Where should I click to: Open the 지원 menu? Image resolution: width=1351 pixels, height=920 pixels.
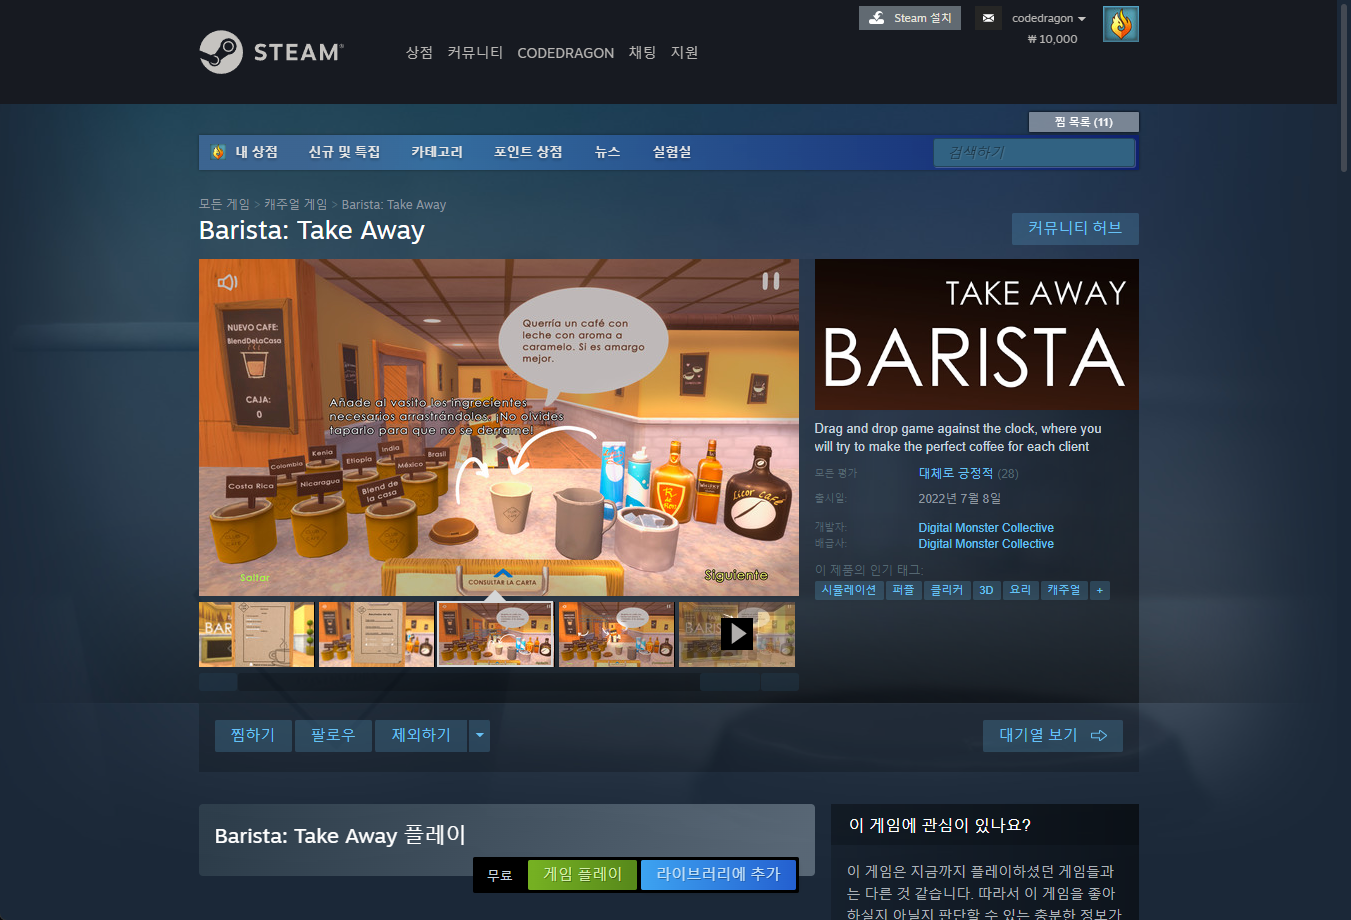tap(684, 52)
